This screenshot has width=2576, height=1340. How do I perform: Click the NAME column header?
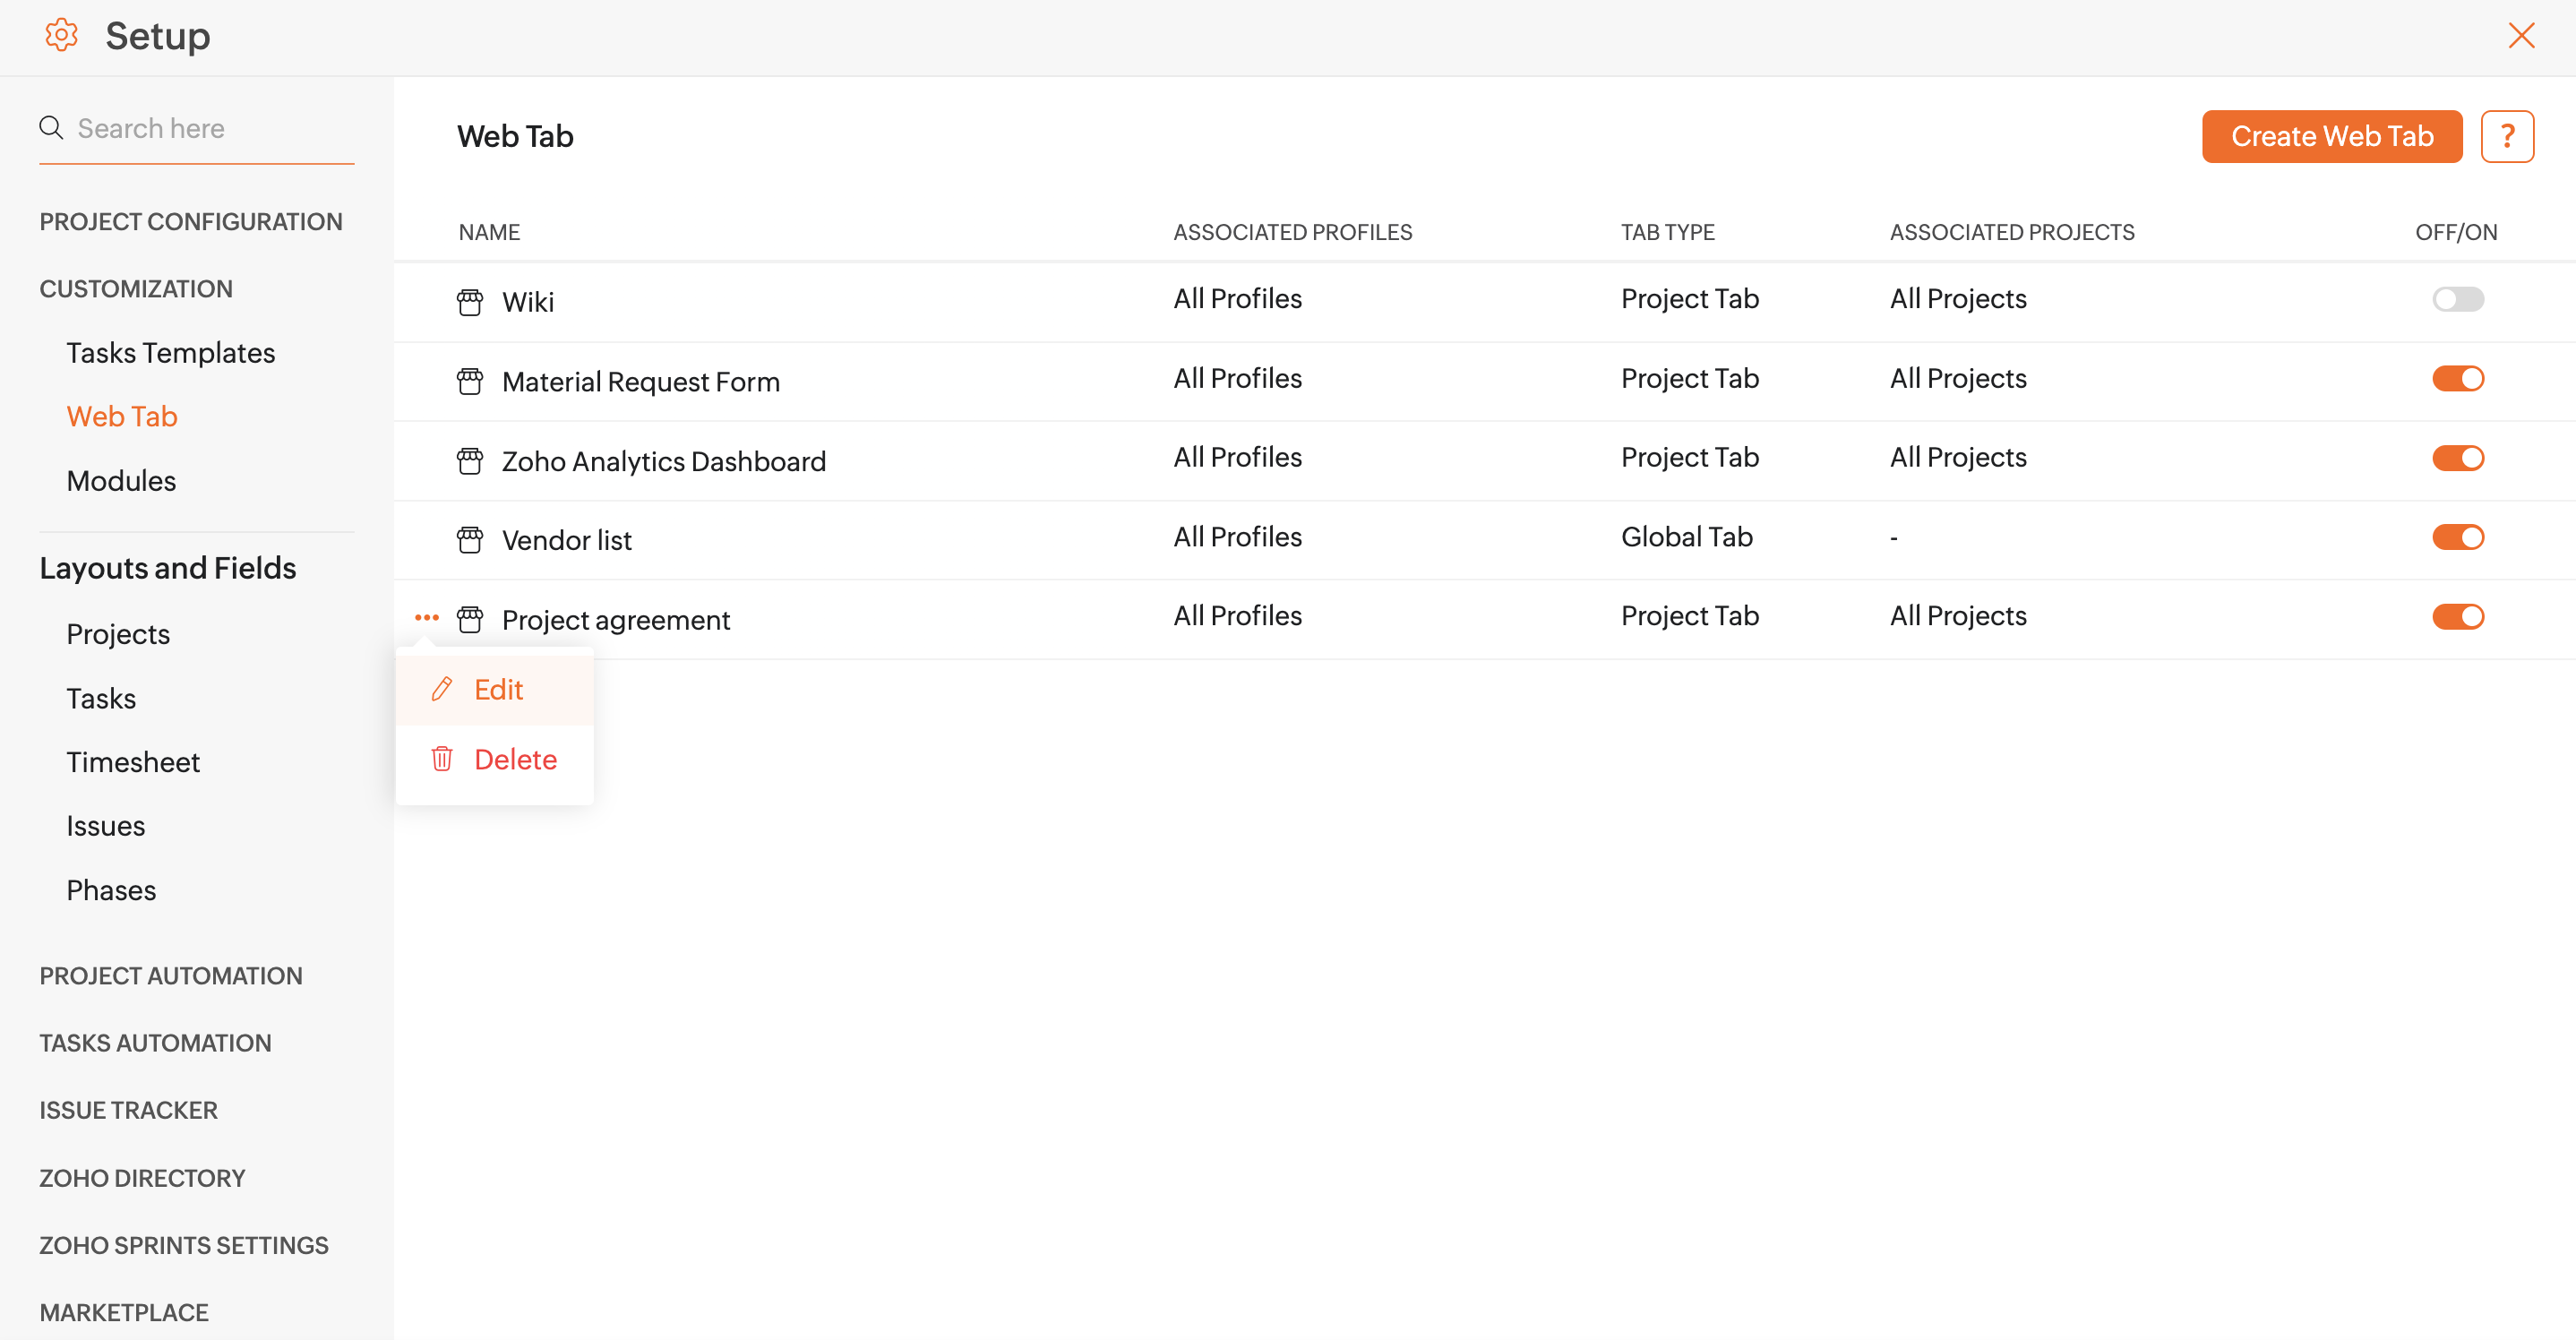(x=489, y=232)
